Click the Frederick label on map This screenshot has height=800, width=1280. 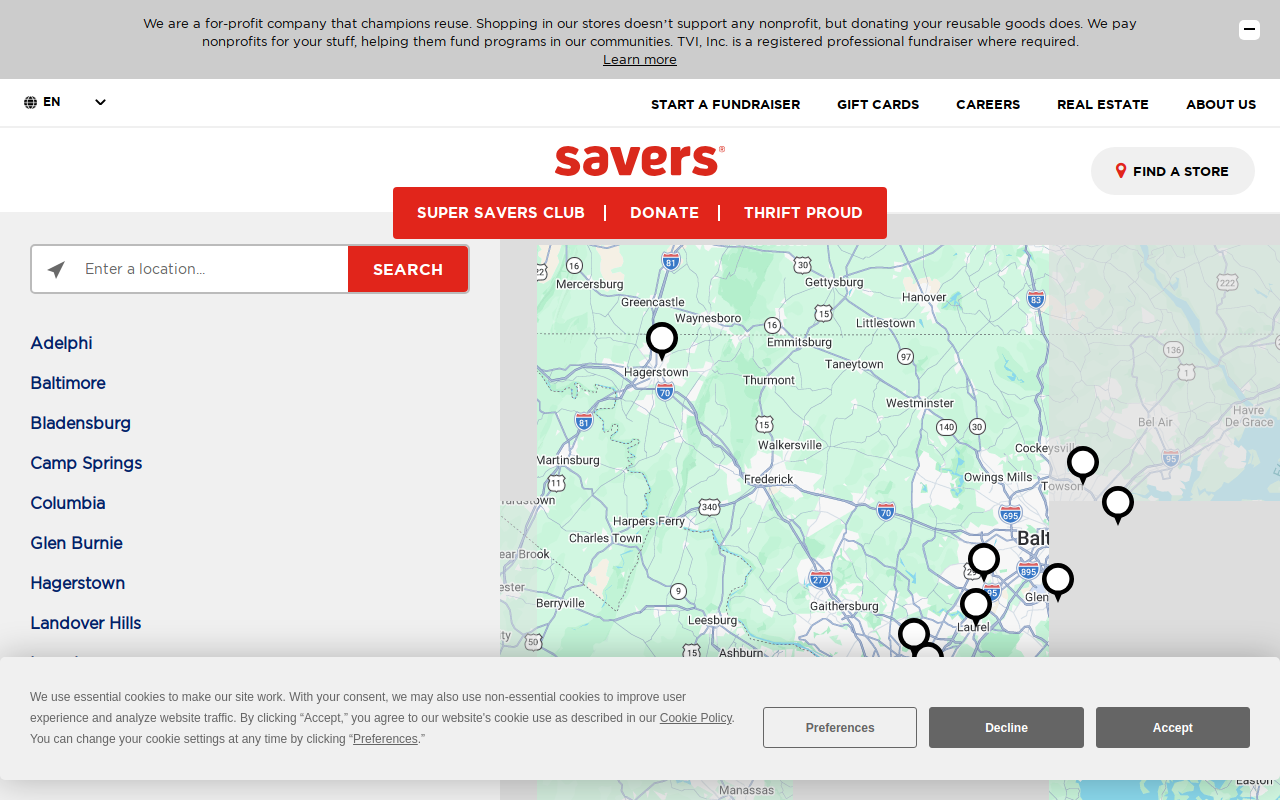click(x=768, y=479)
